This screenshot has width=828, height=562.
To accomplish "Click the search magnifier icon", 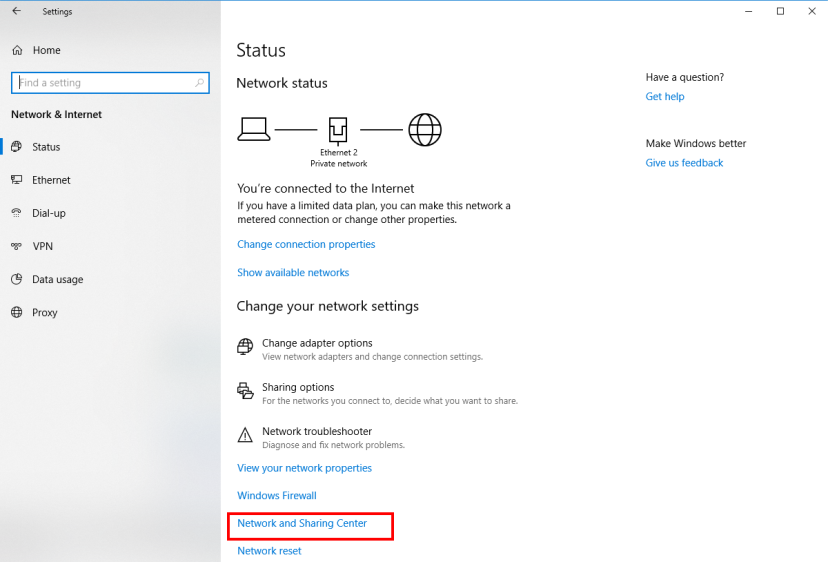I will (x=200, y=83).
